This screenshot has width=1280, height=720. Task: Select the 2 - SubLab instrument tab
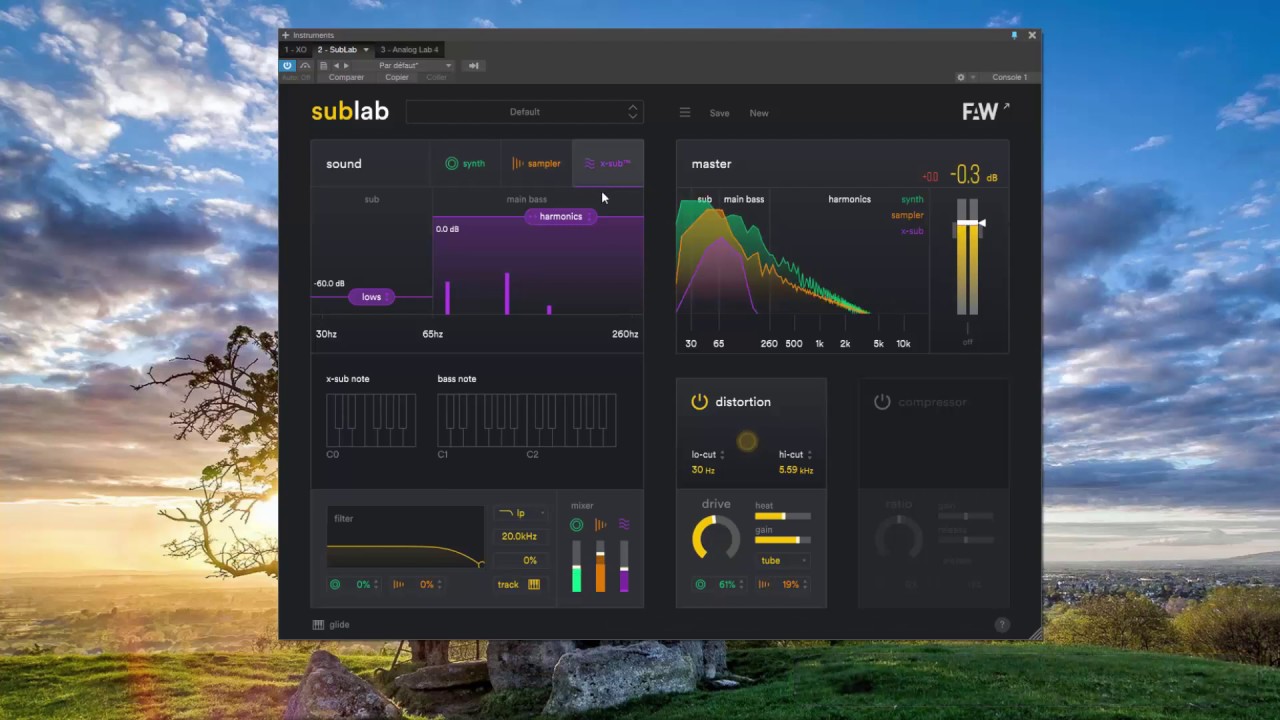[x=337, y=49]
